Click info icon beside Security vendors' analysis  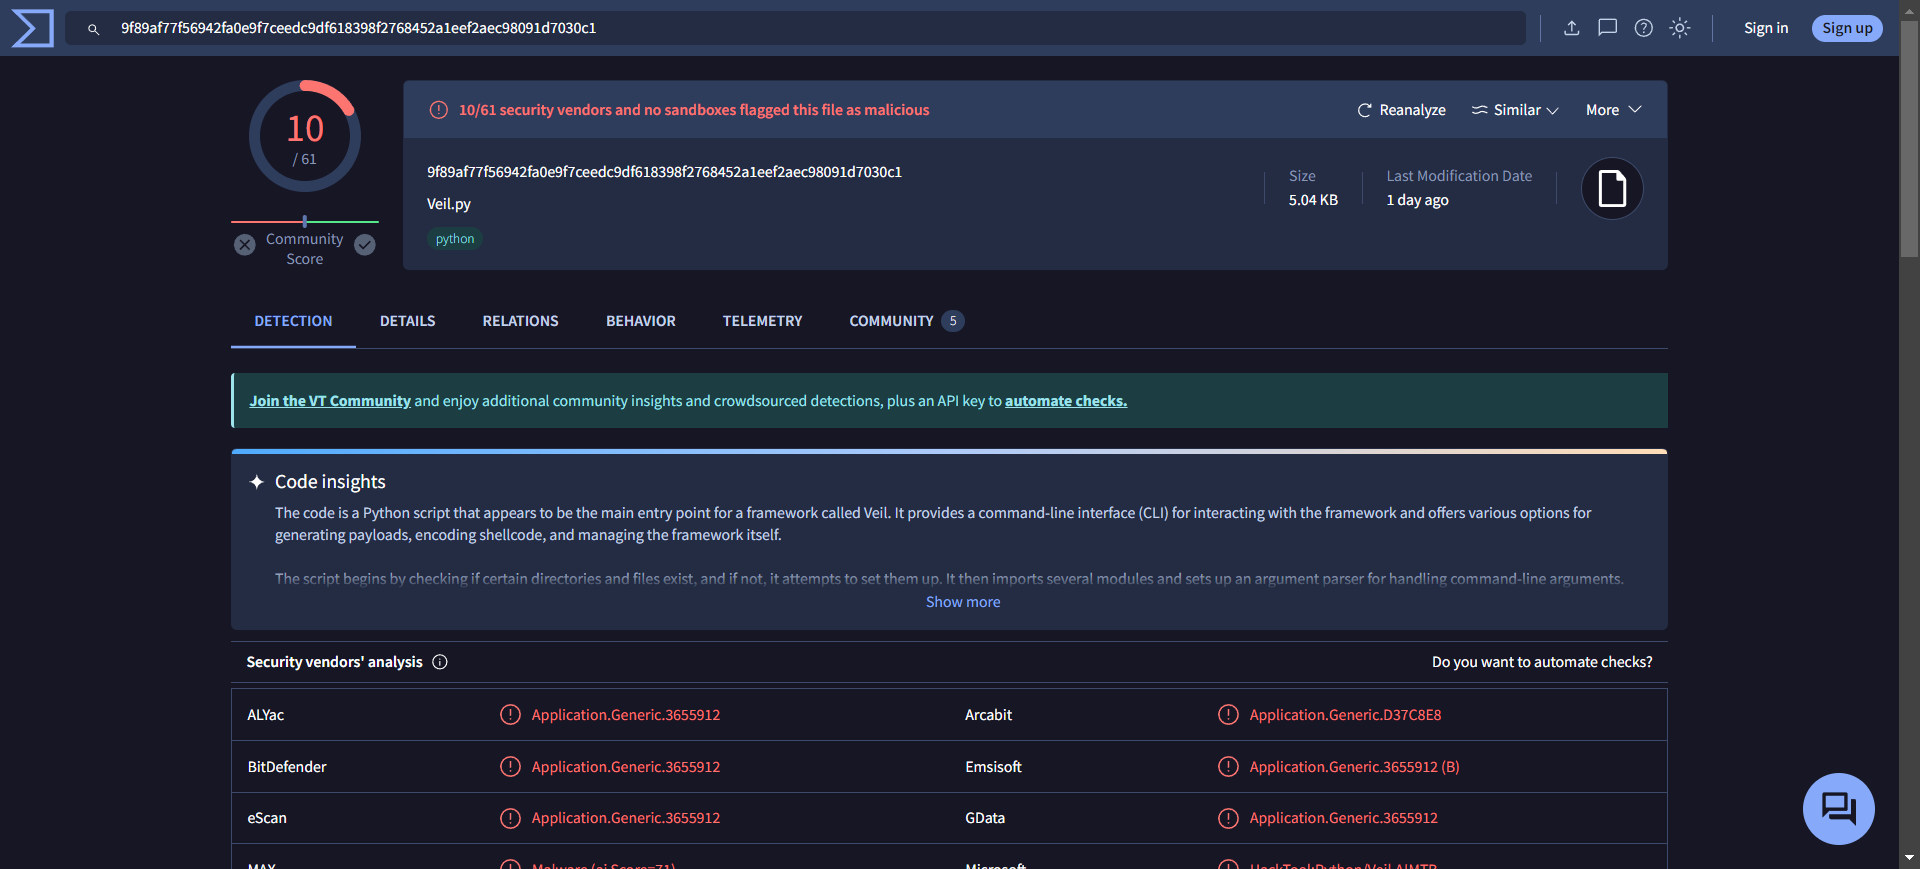coord(440,662)
